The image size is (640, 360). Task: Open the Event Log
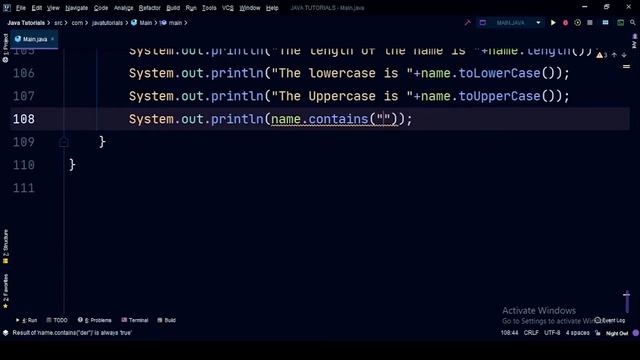(x=610, y=320)
